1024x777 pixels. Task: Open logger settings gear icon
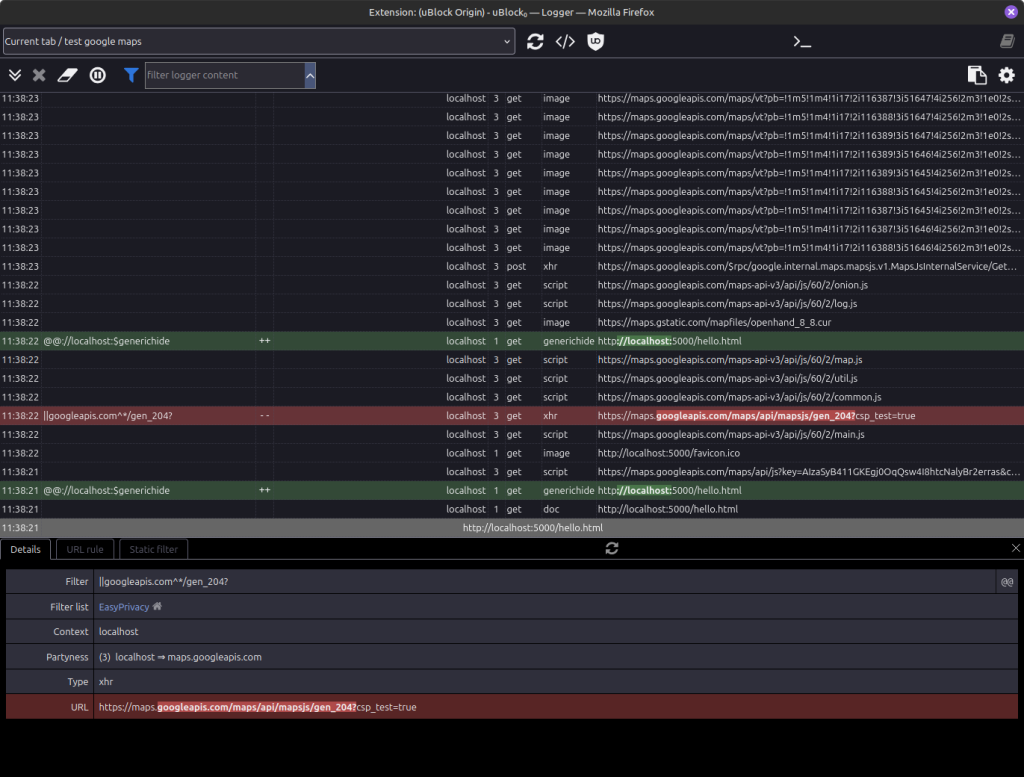[1006, 75]
